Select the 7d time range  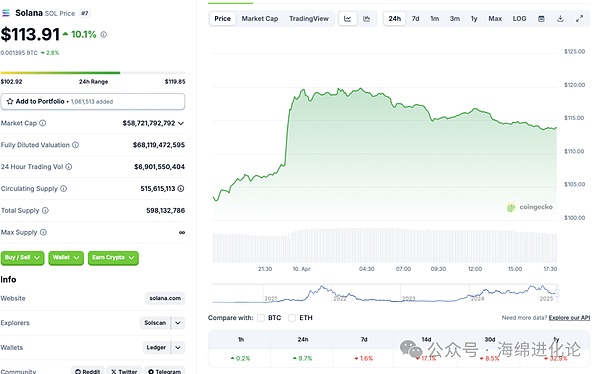(x=416, y=19)
